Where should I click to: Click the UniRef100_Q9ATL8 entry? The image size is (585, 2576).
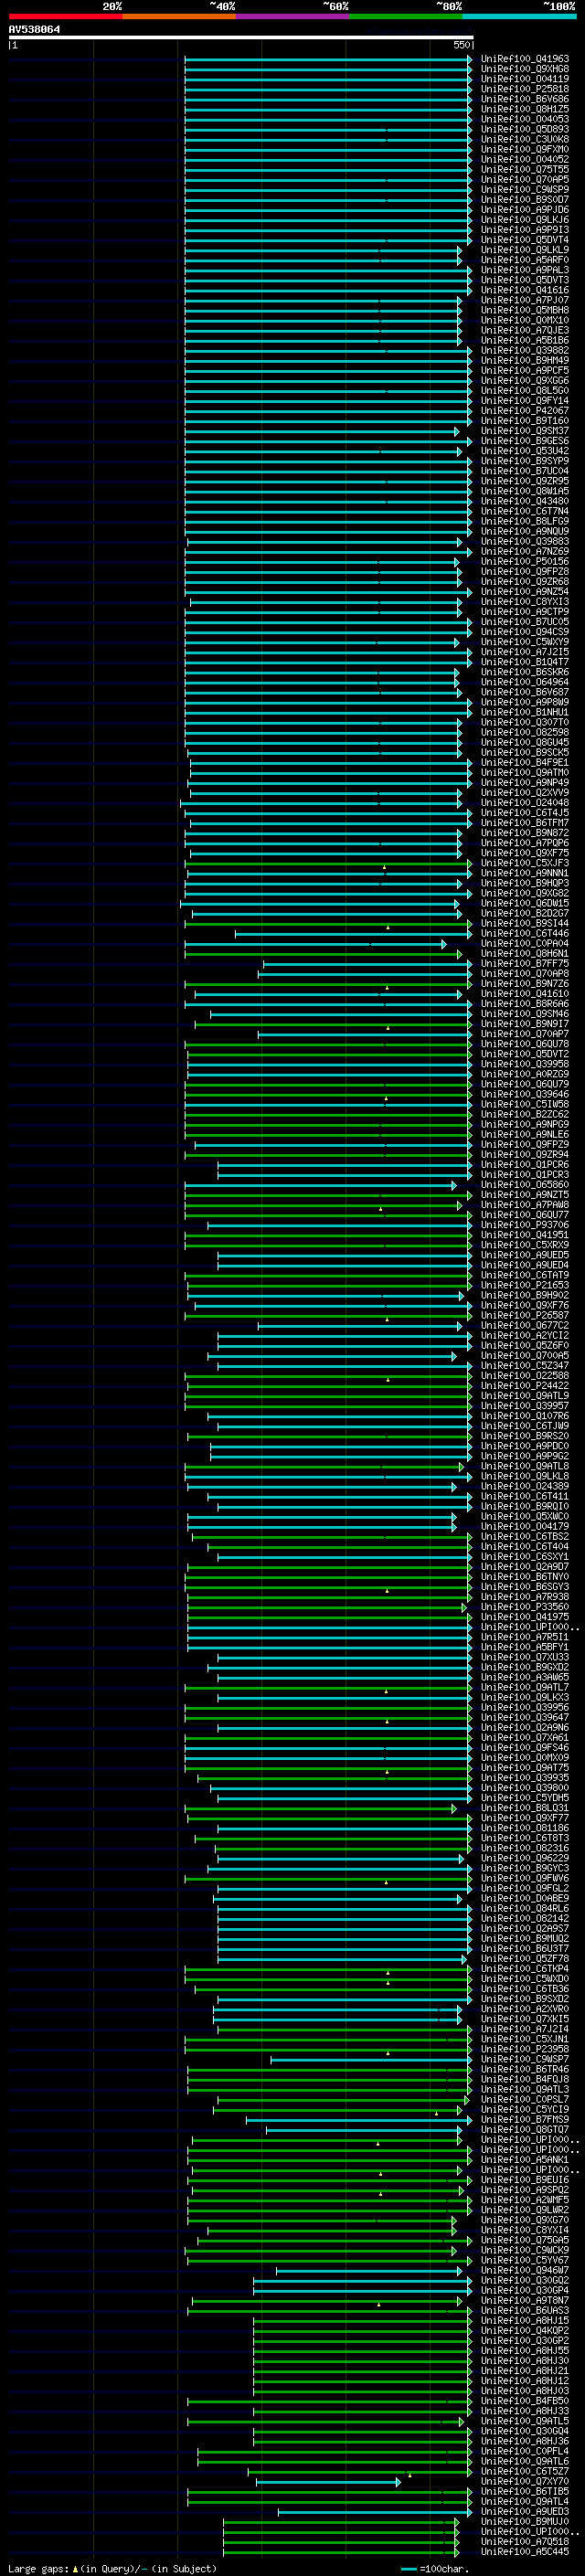pos(525,1466)
